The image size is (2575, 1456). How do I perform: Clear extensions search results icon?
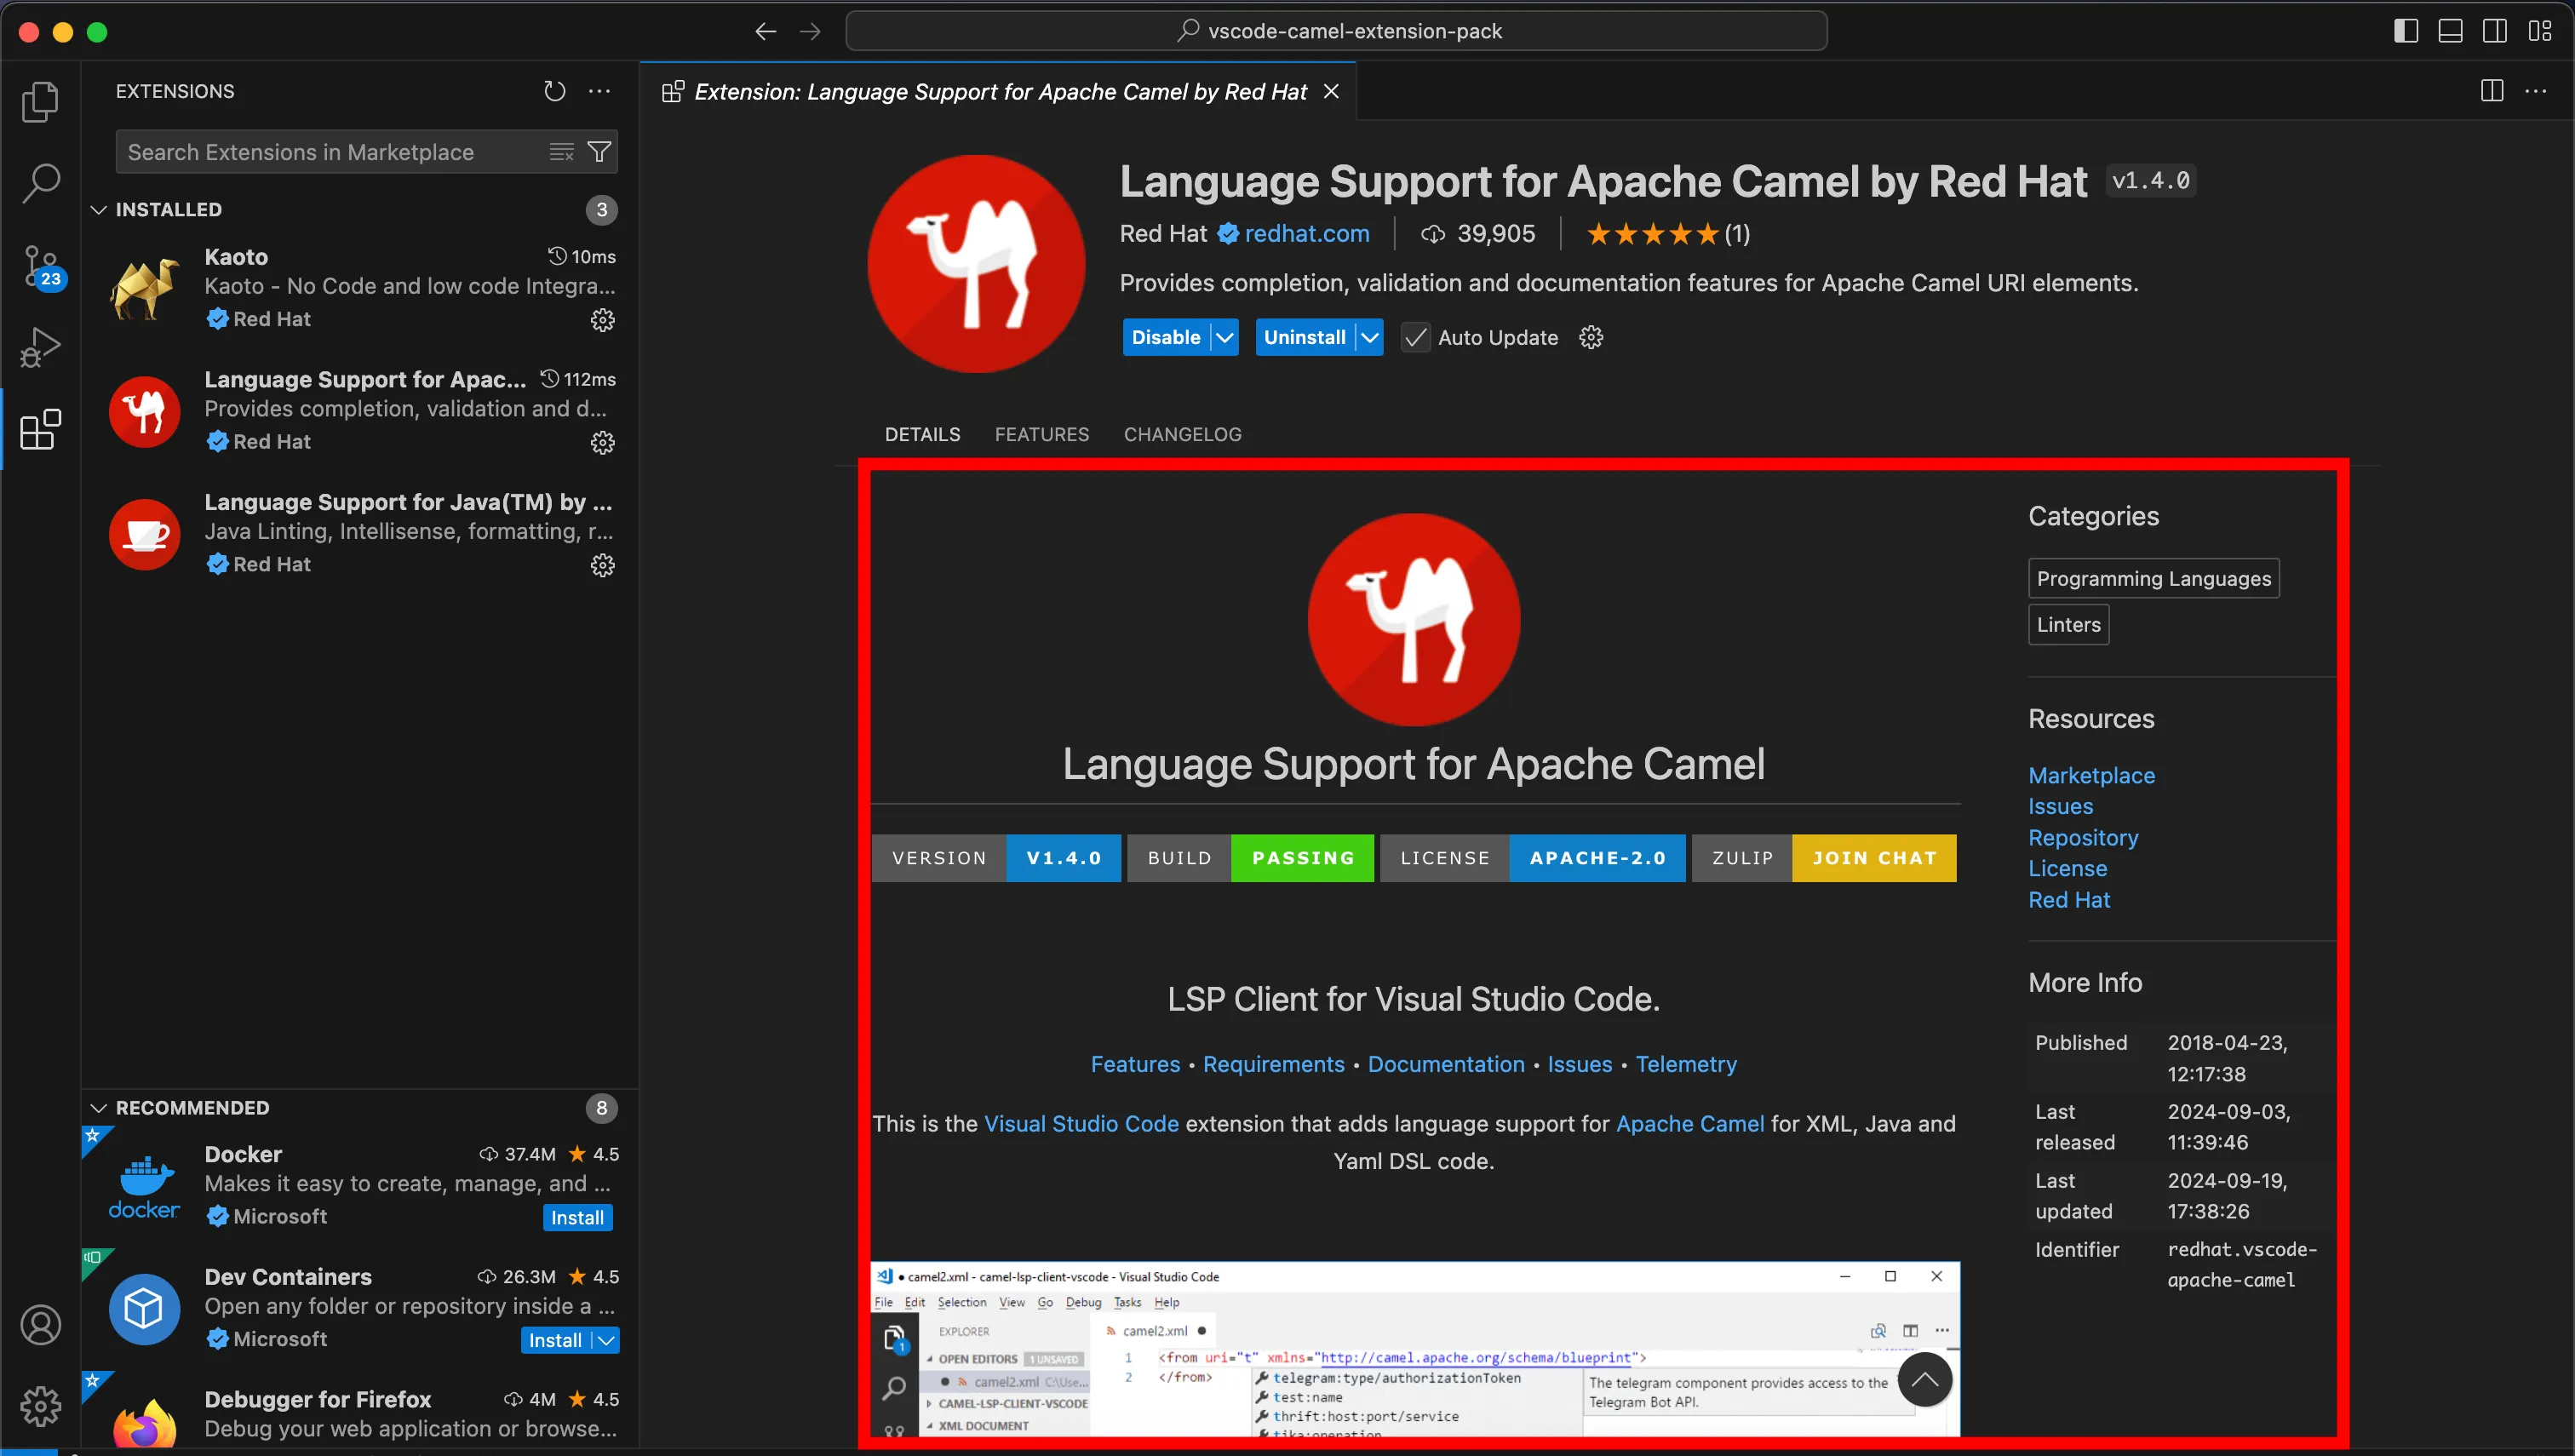tap(561, 152)
